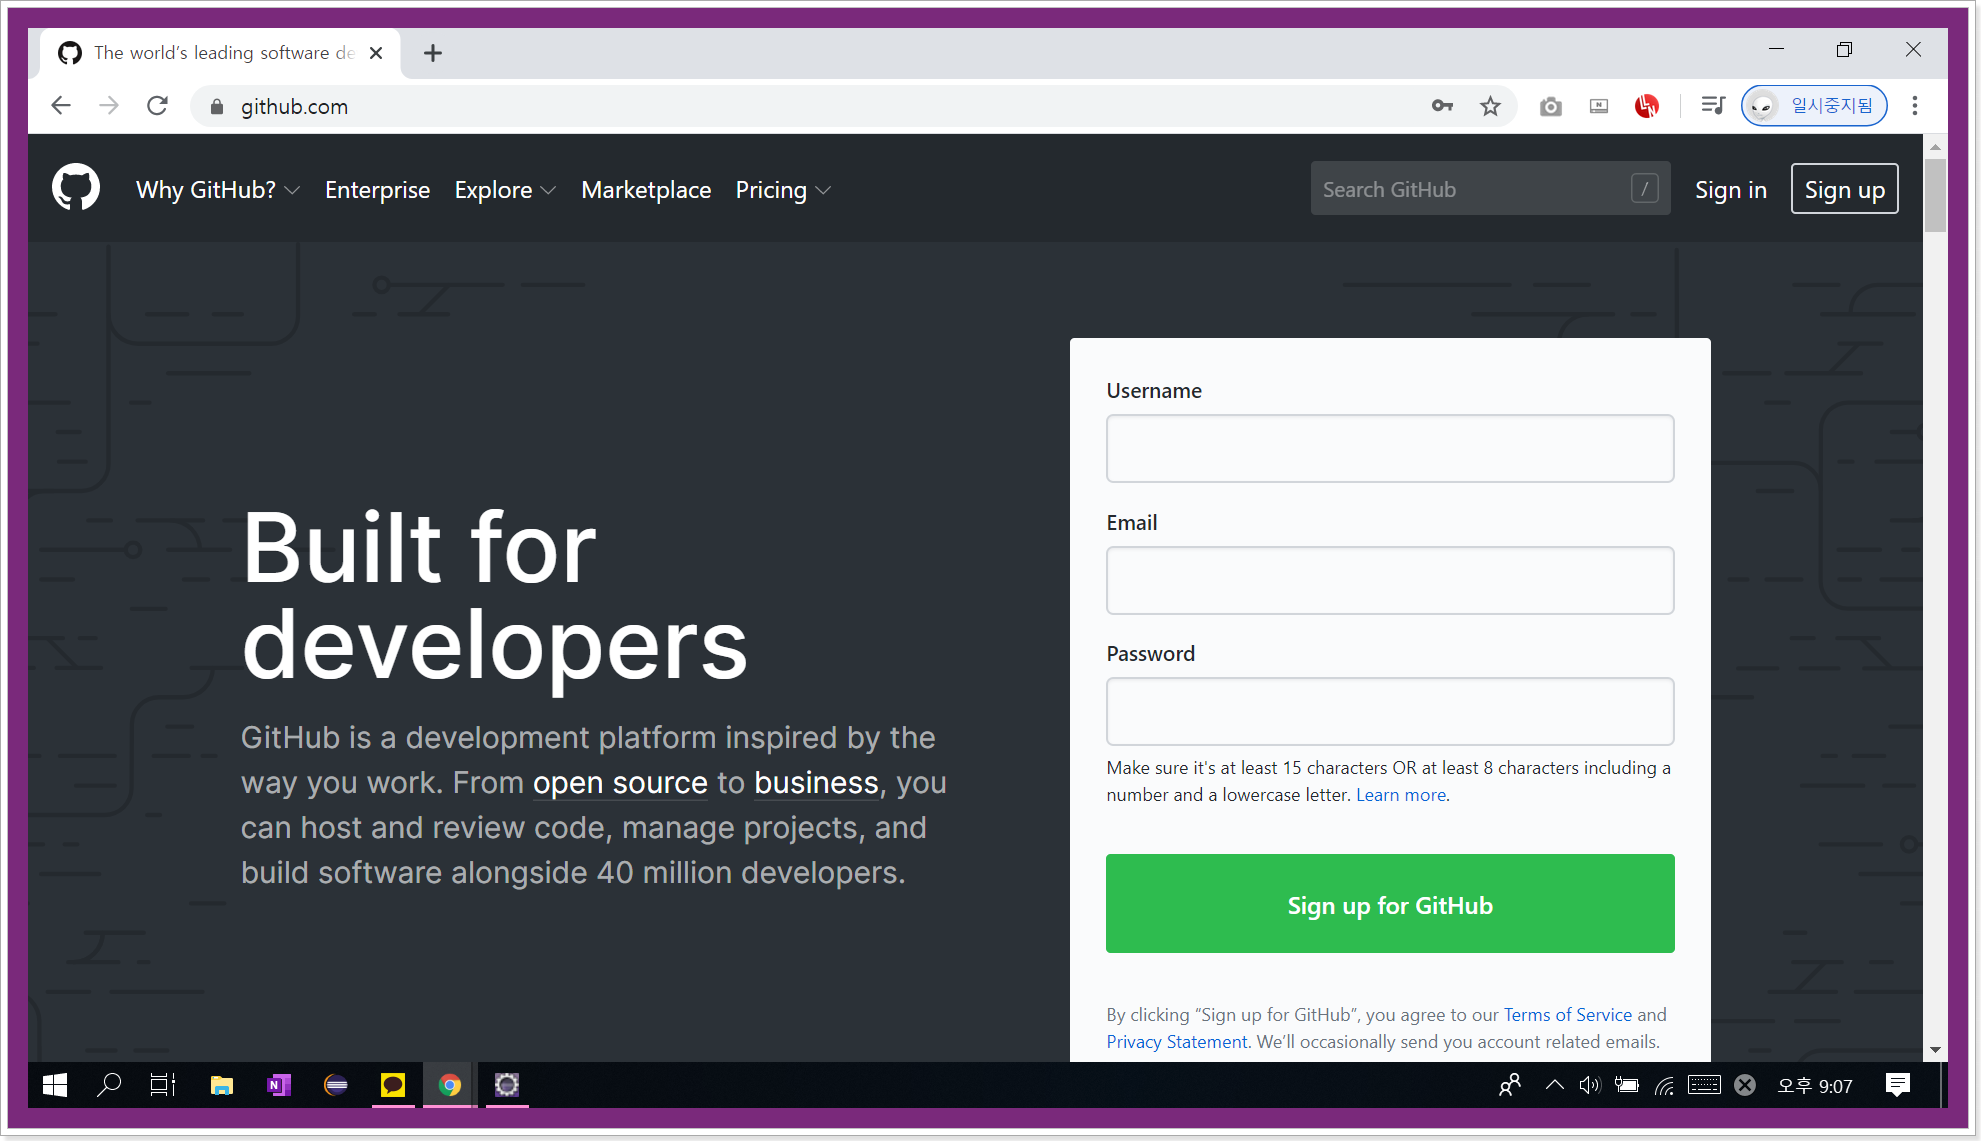
Task: Click the camera screenshot extension icon
Action: [x=1550, y=106]
